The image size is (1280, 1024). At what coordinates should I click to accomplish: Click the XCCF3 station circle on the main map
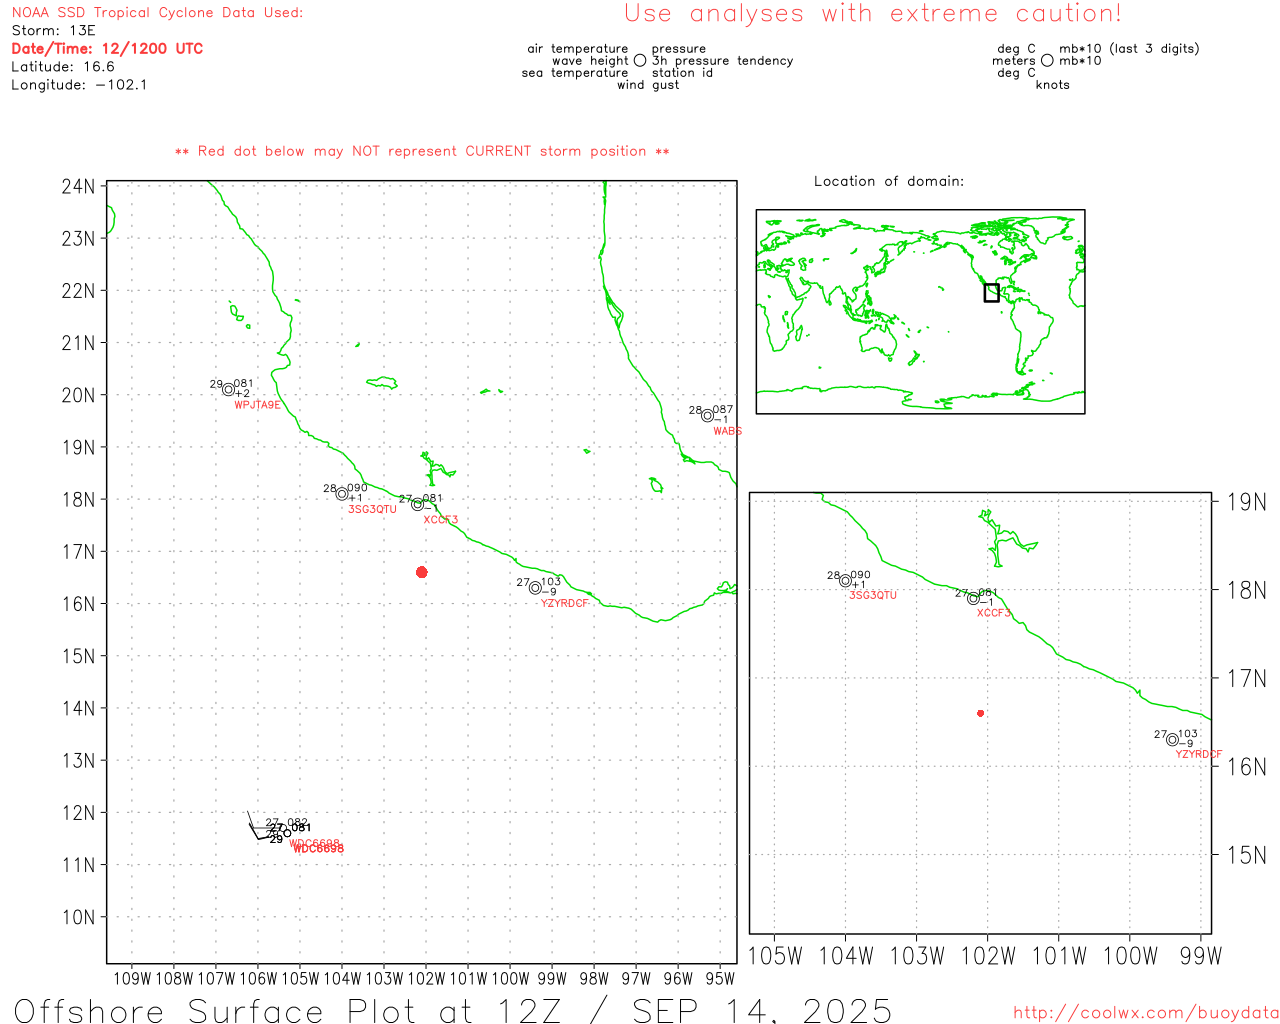pos(417,504)
